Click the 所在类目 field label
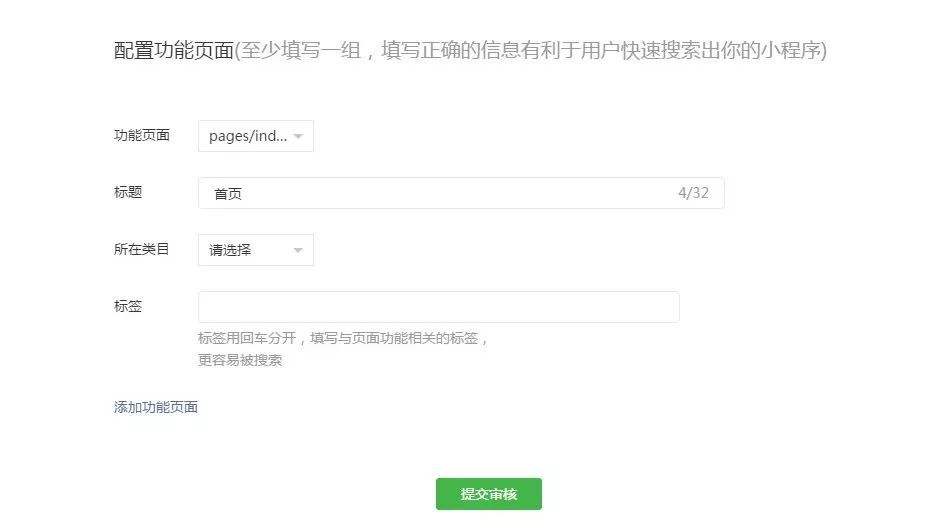 [142, 249]
